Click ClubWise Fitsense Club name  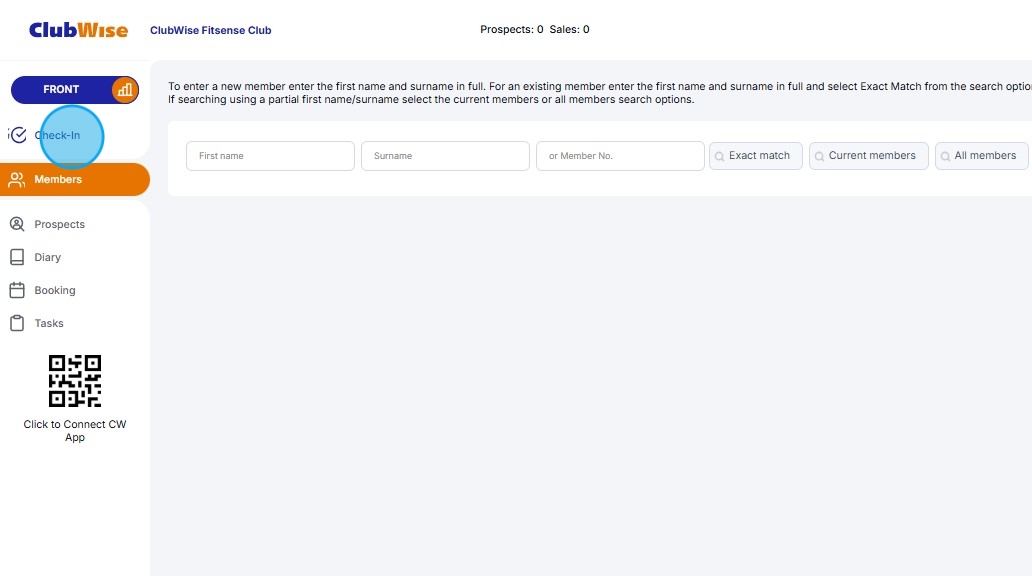pos(211,30)
